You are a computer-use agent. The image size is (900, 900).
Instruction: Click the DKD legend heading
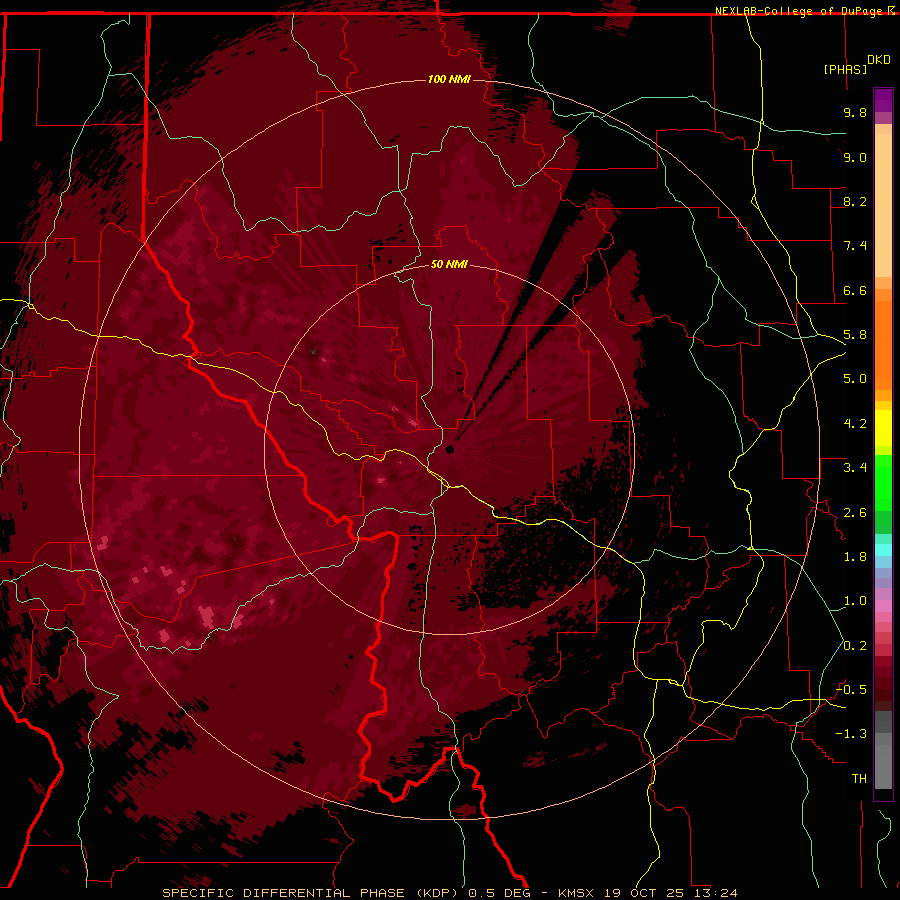[879, 60]
